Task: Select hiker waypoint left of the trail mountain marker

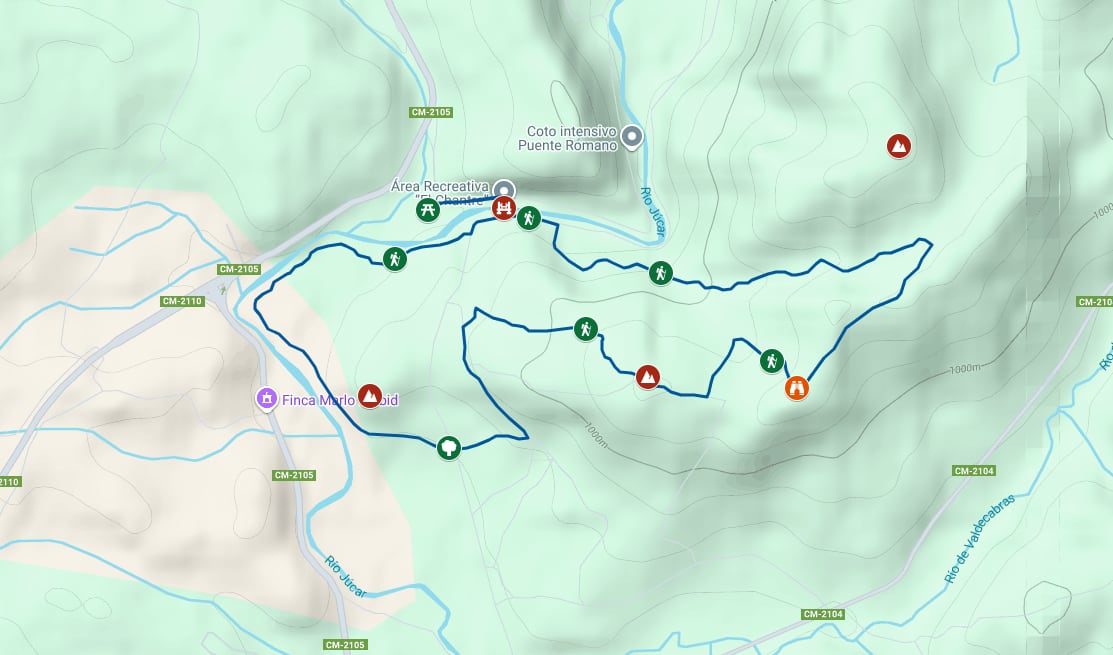Action: [x=586, y=329]
